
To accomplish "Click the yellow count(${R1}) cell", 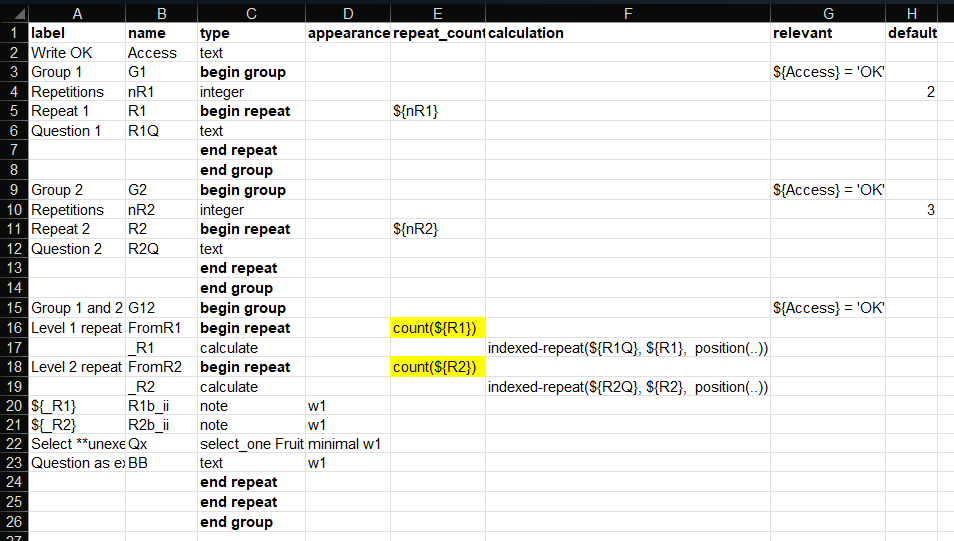I will pos(438,328).
